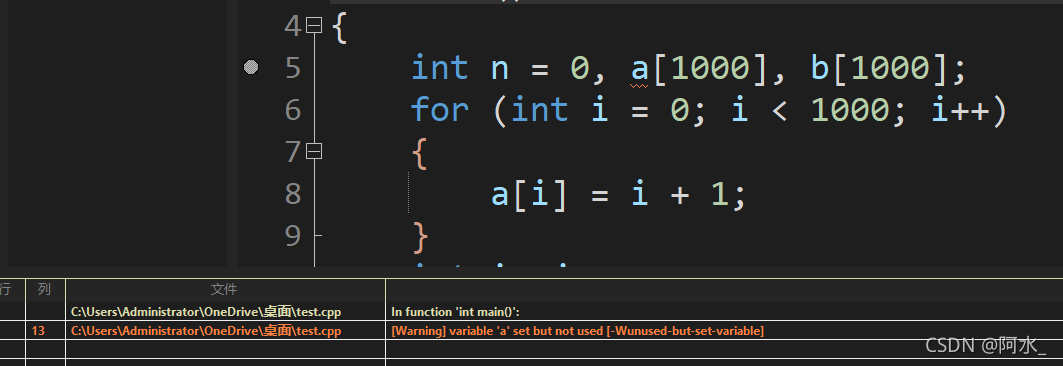Click 'n = 0' on line 5
This screenshot has width=1063, height=366.
pos(541,68)
